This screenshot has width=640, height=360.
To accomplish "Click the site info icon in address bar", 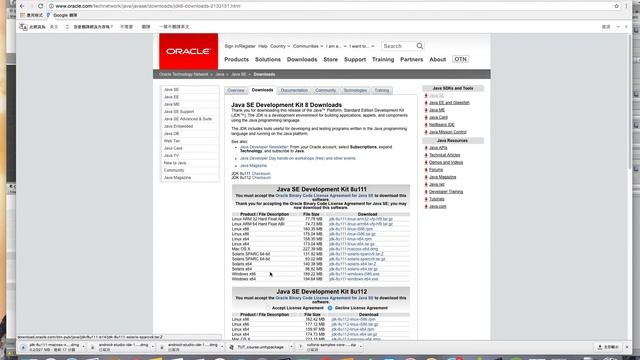I will [51, 6].
